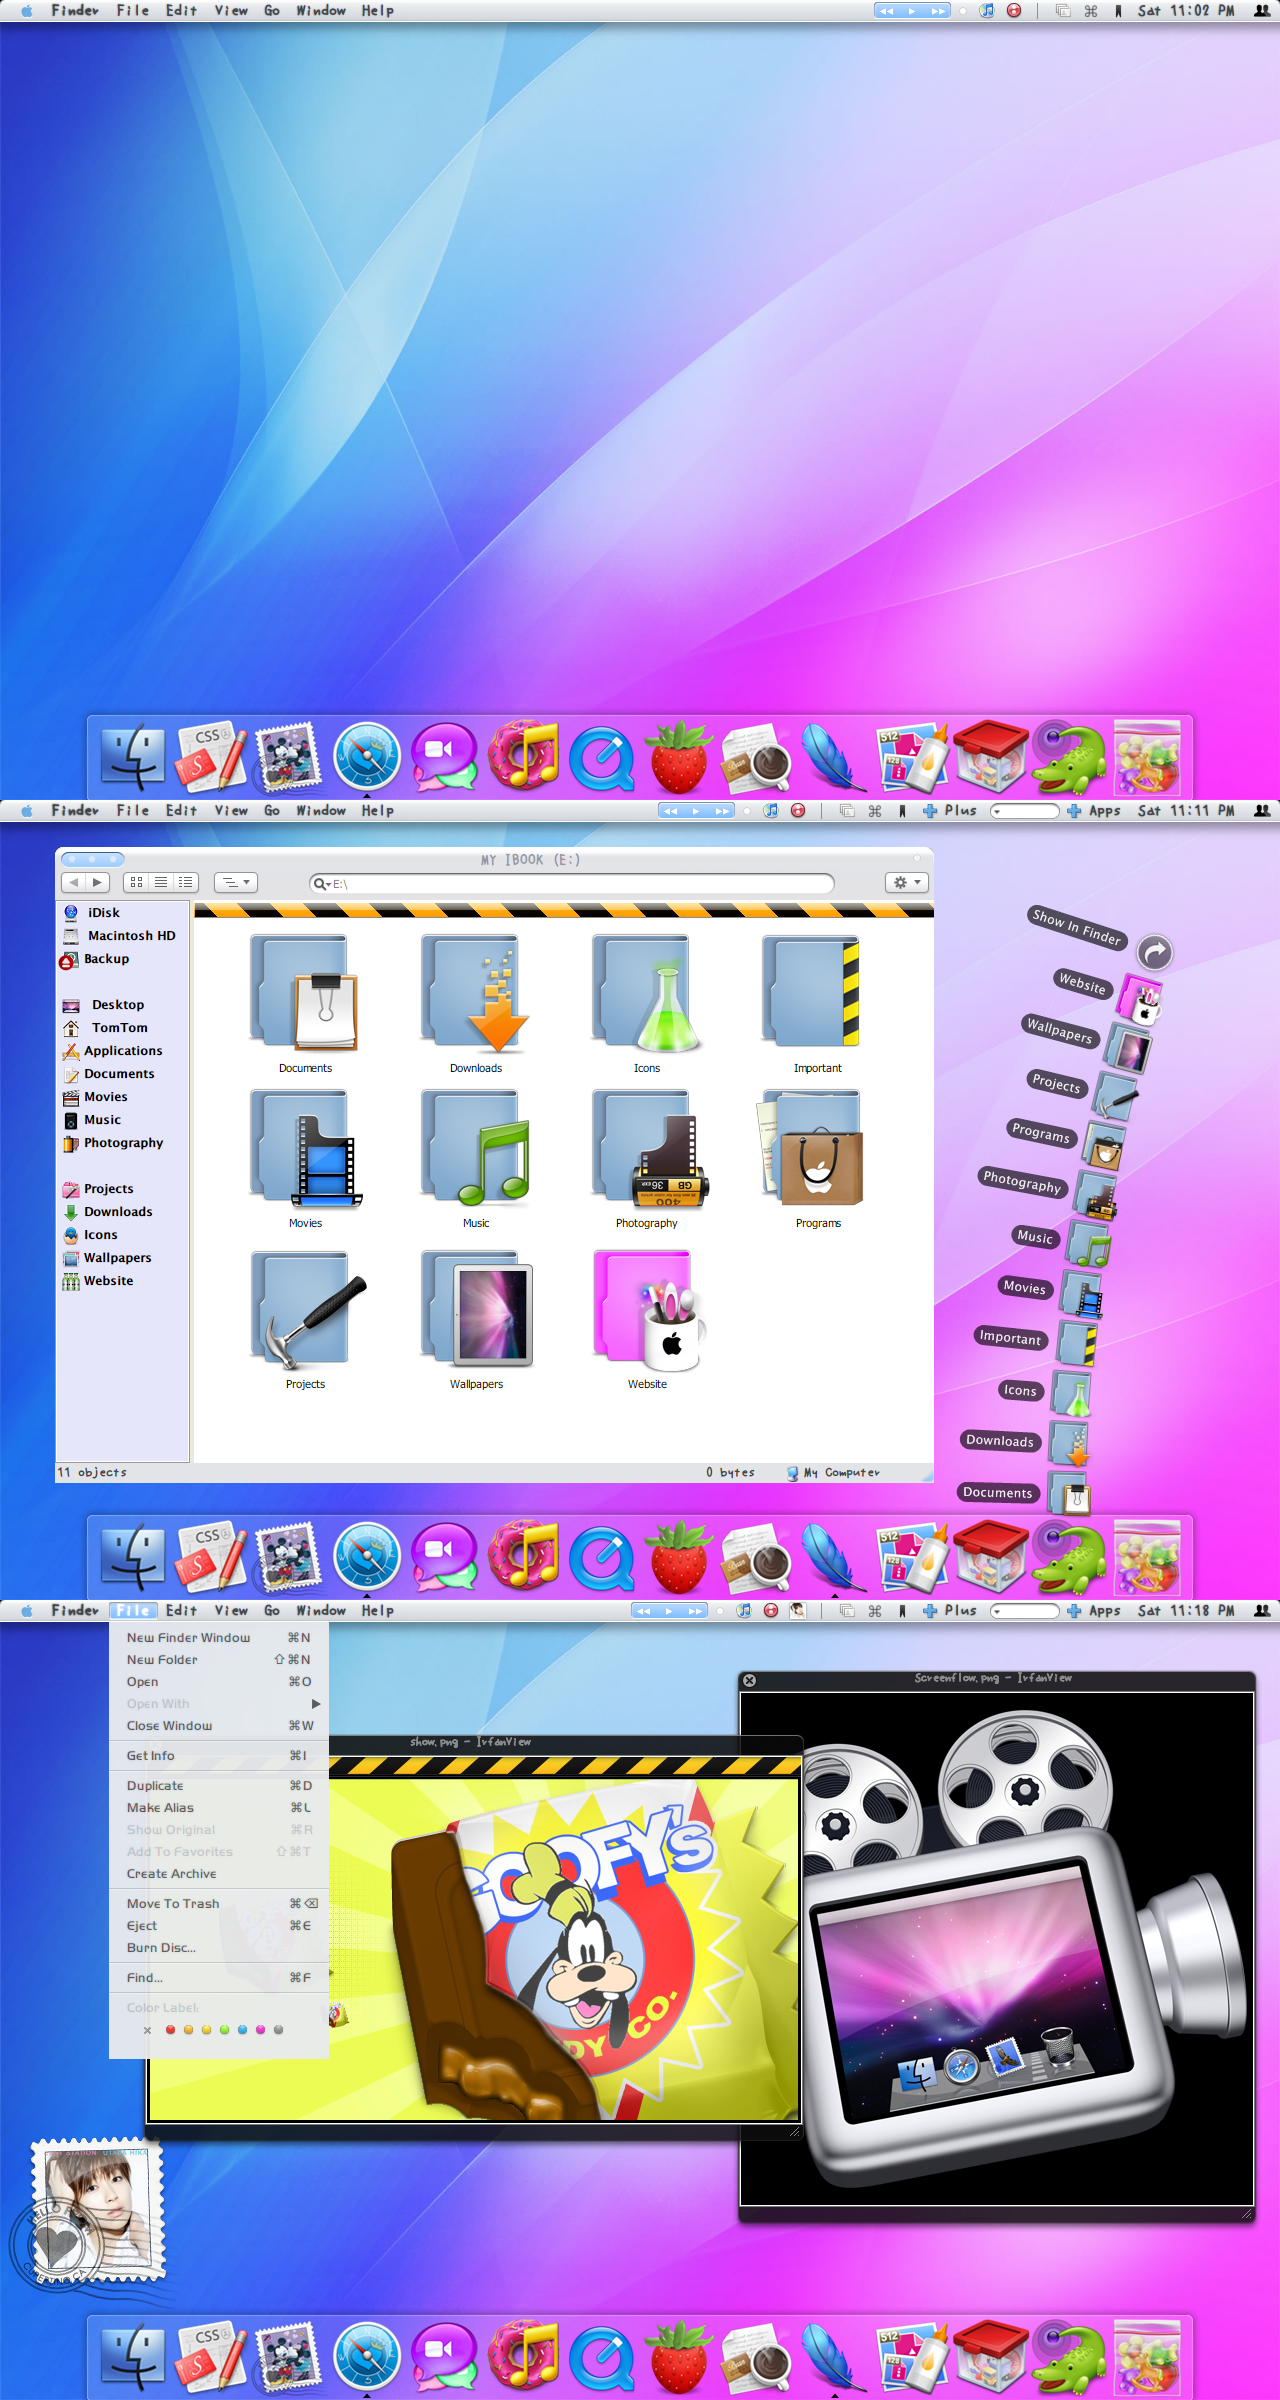This screenshot has width=1280, height=2400.
Task: Open the search pill dropdown in the 11:18 PM menu bar
Action: pos(1024,1611)
